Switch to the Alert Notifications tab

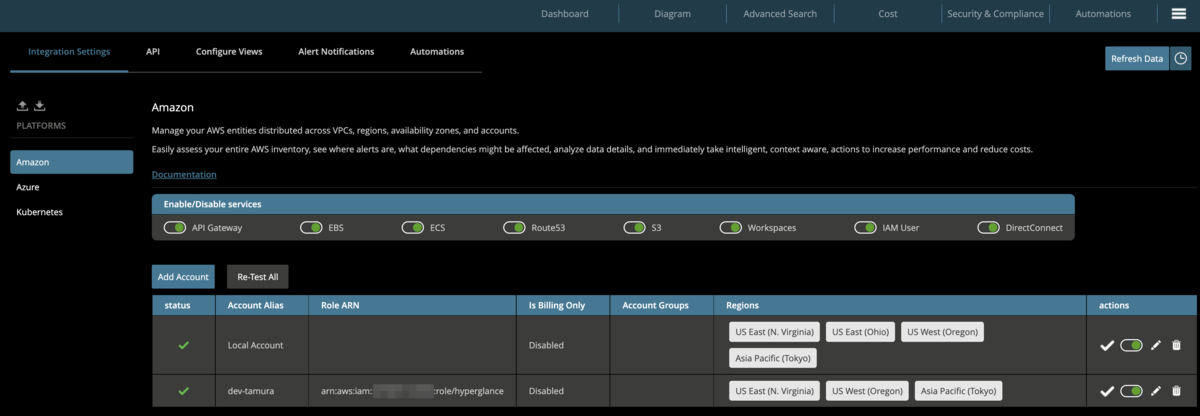[x=336, y=51]
